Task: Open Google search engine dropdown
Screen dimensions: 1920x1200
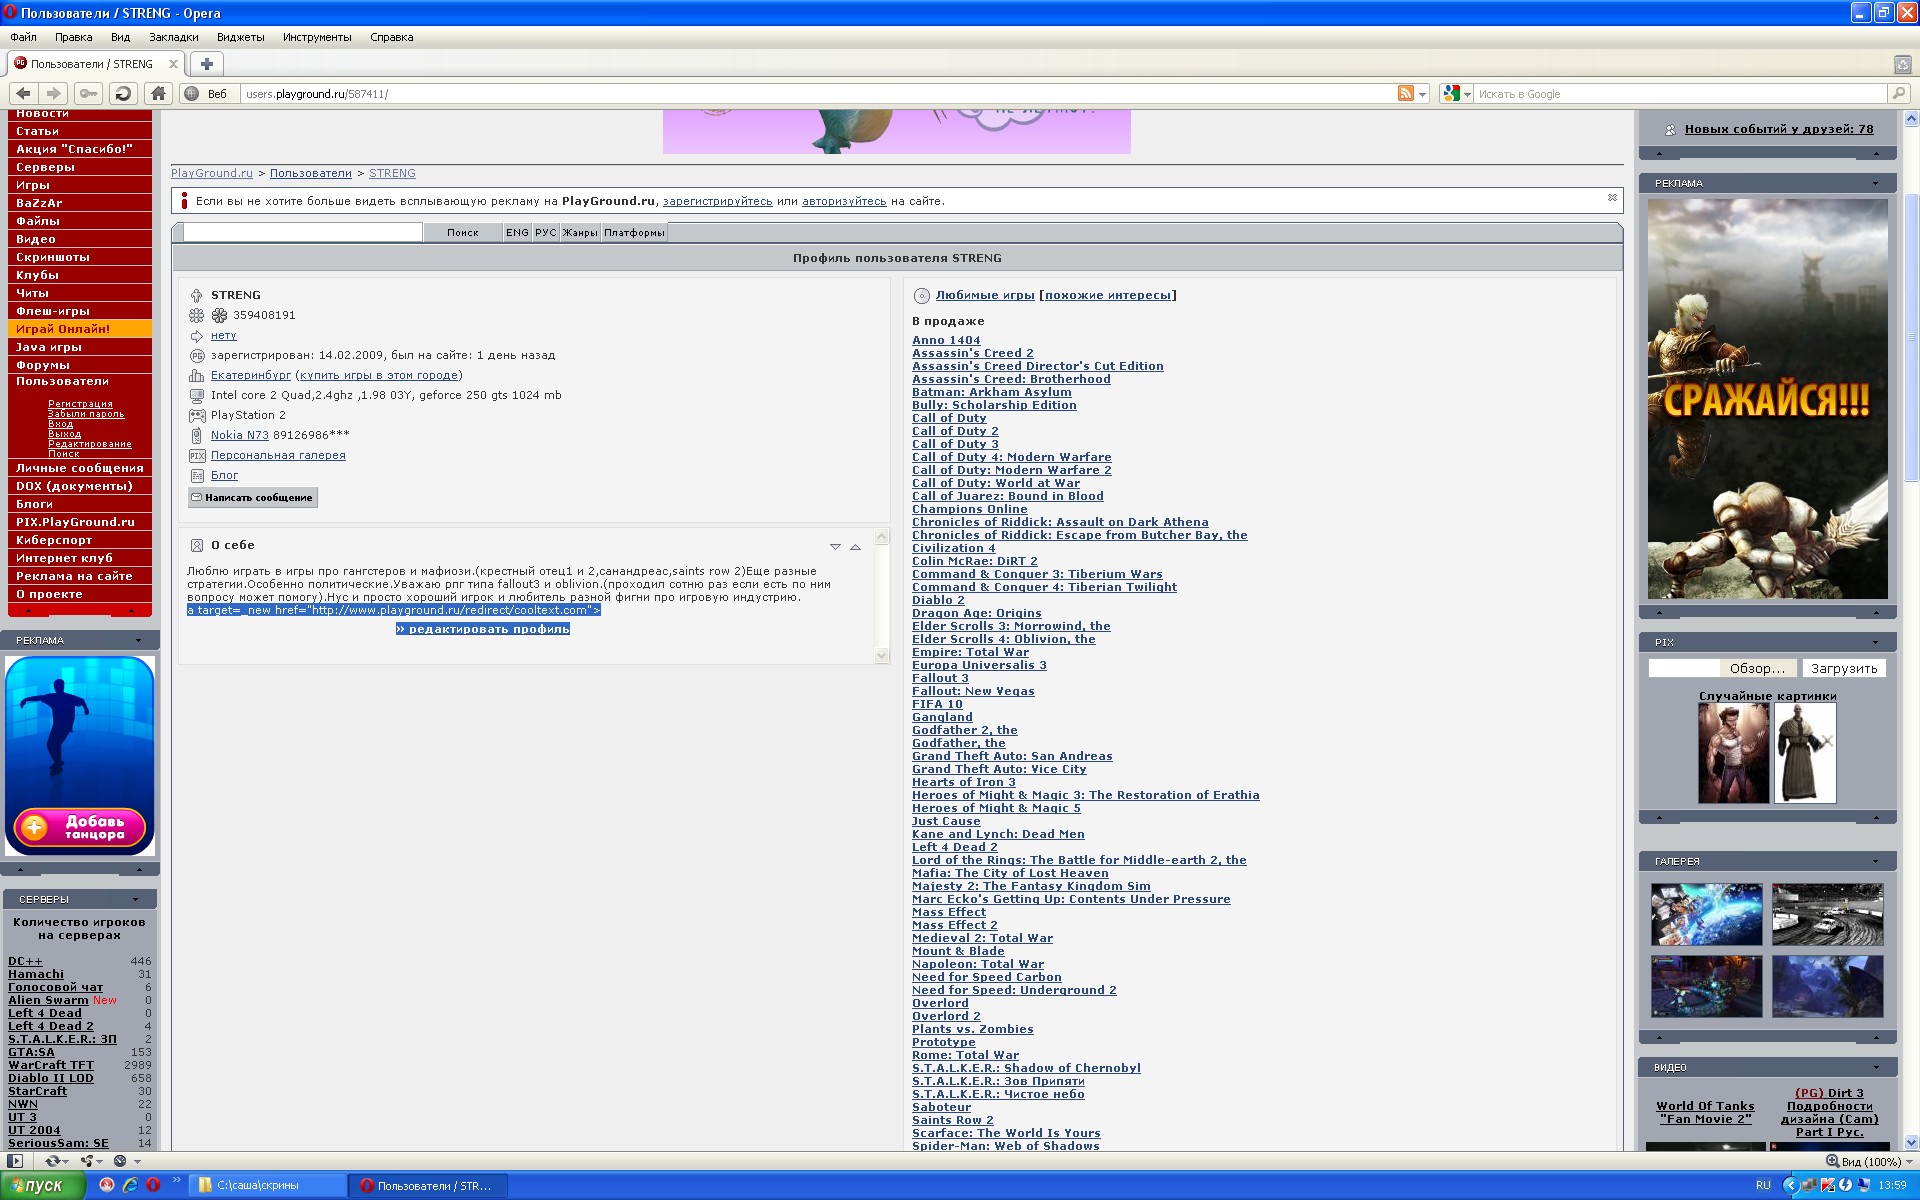Action: [x=1457, y=93]
